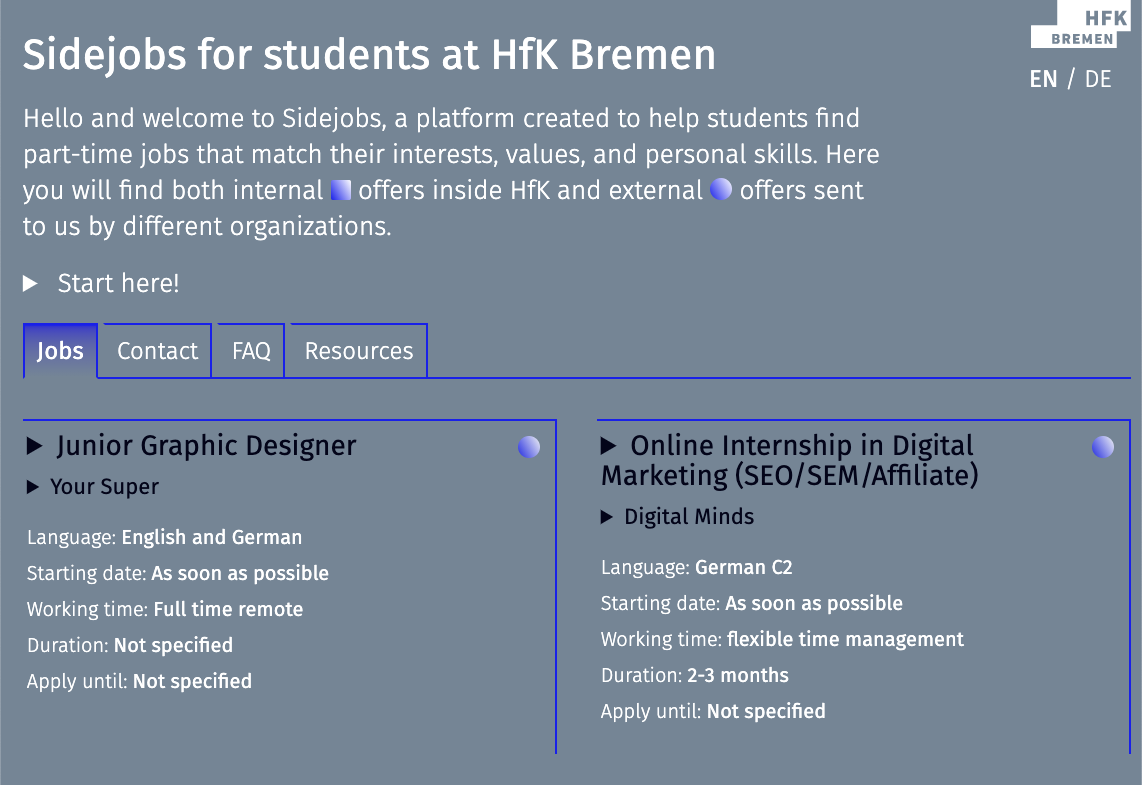This screenshot has height=785, width=1142.
Task: Click the Sidejobs for students page heading
Action: click(x=369, y=55)
